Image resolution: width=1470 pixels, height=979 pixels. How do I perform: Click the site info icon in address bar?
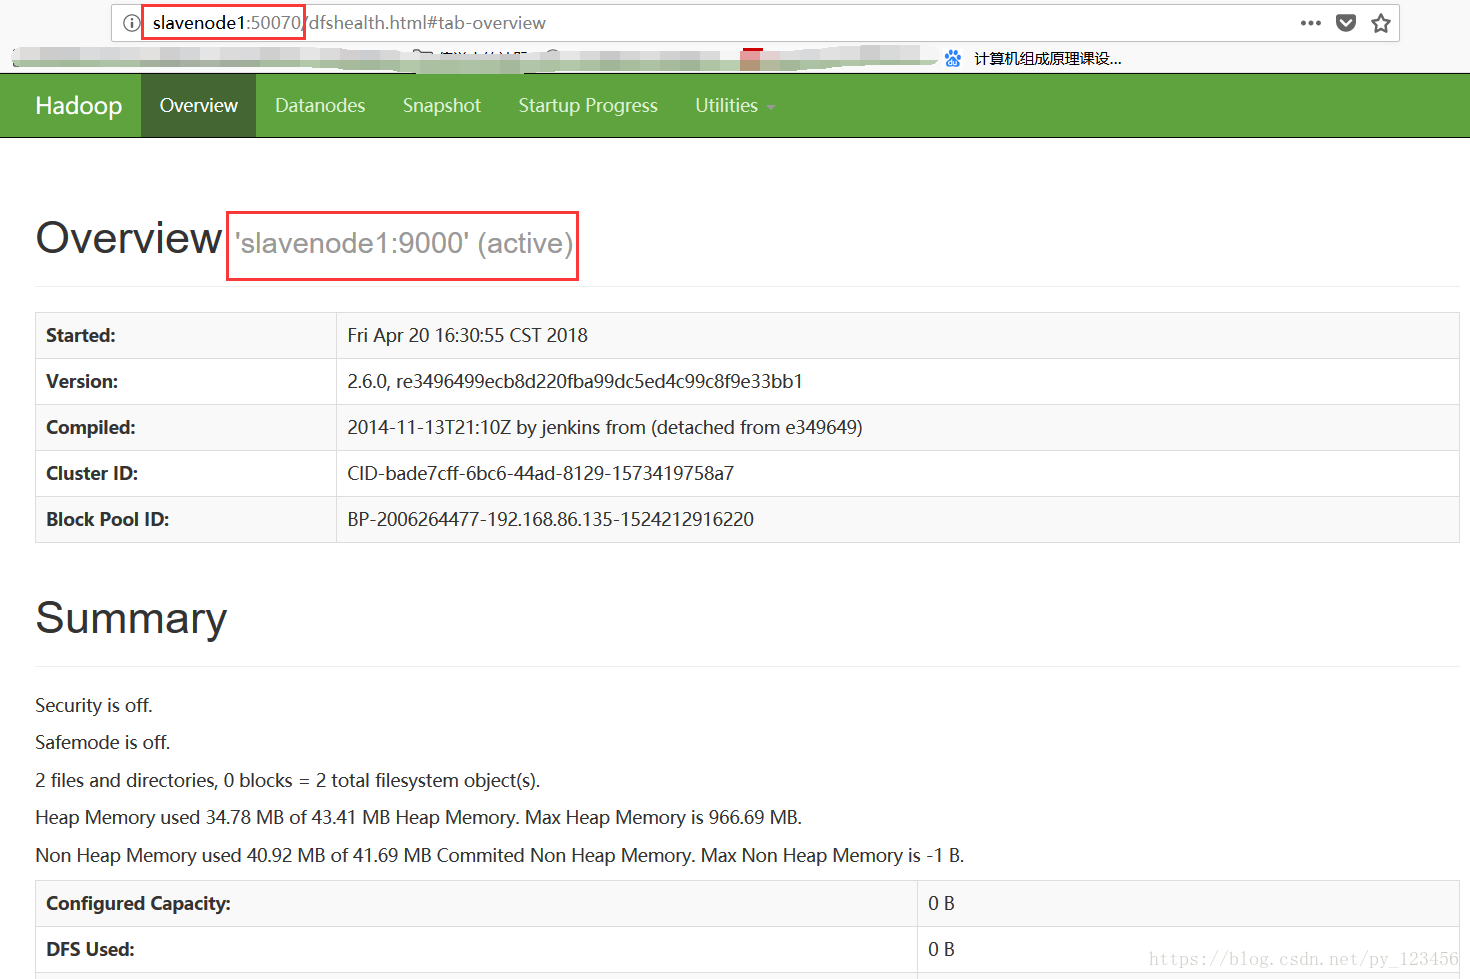pos(131,23)
